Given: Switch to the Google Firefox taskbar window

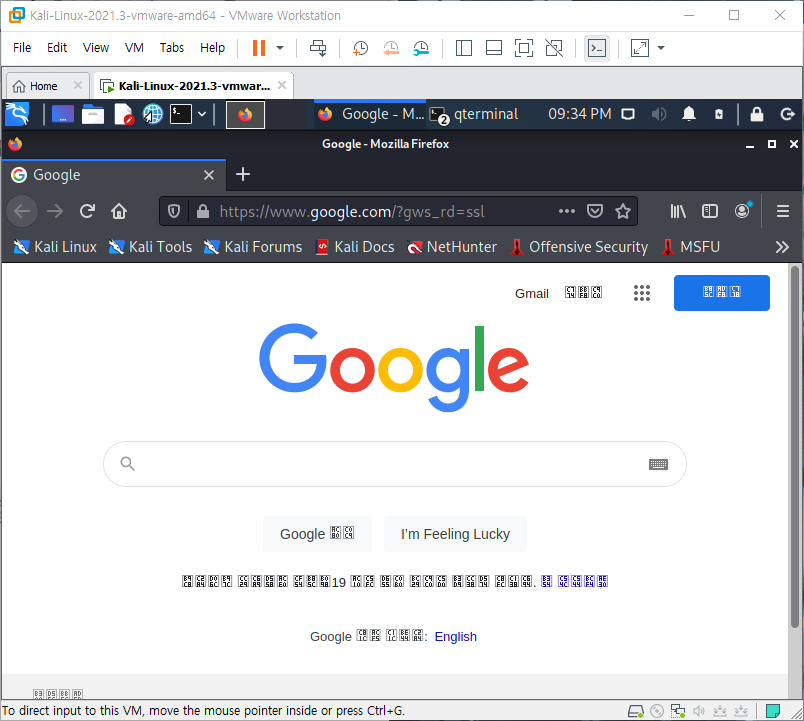Looking at the screenshot, I should (370, 114).
